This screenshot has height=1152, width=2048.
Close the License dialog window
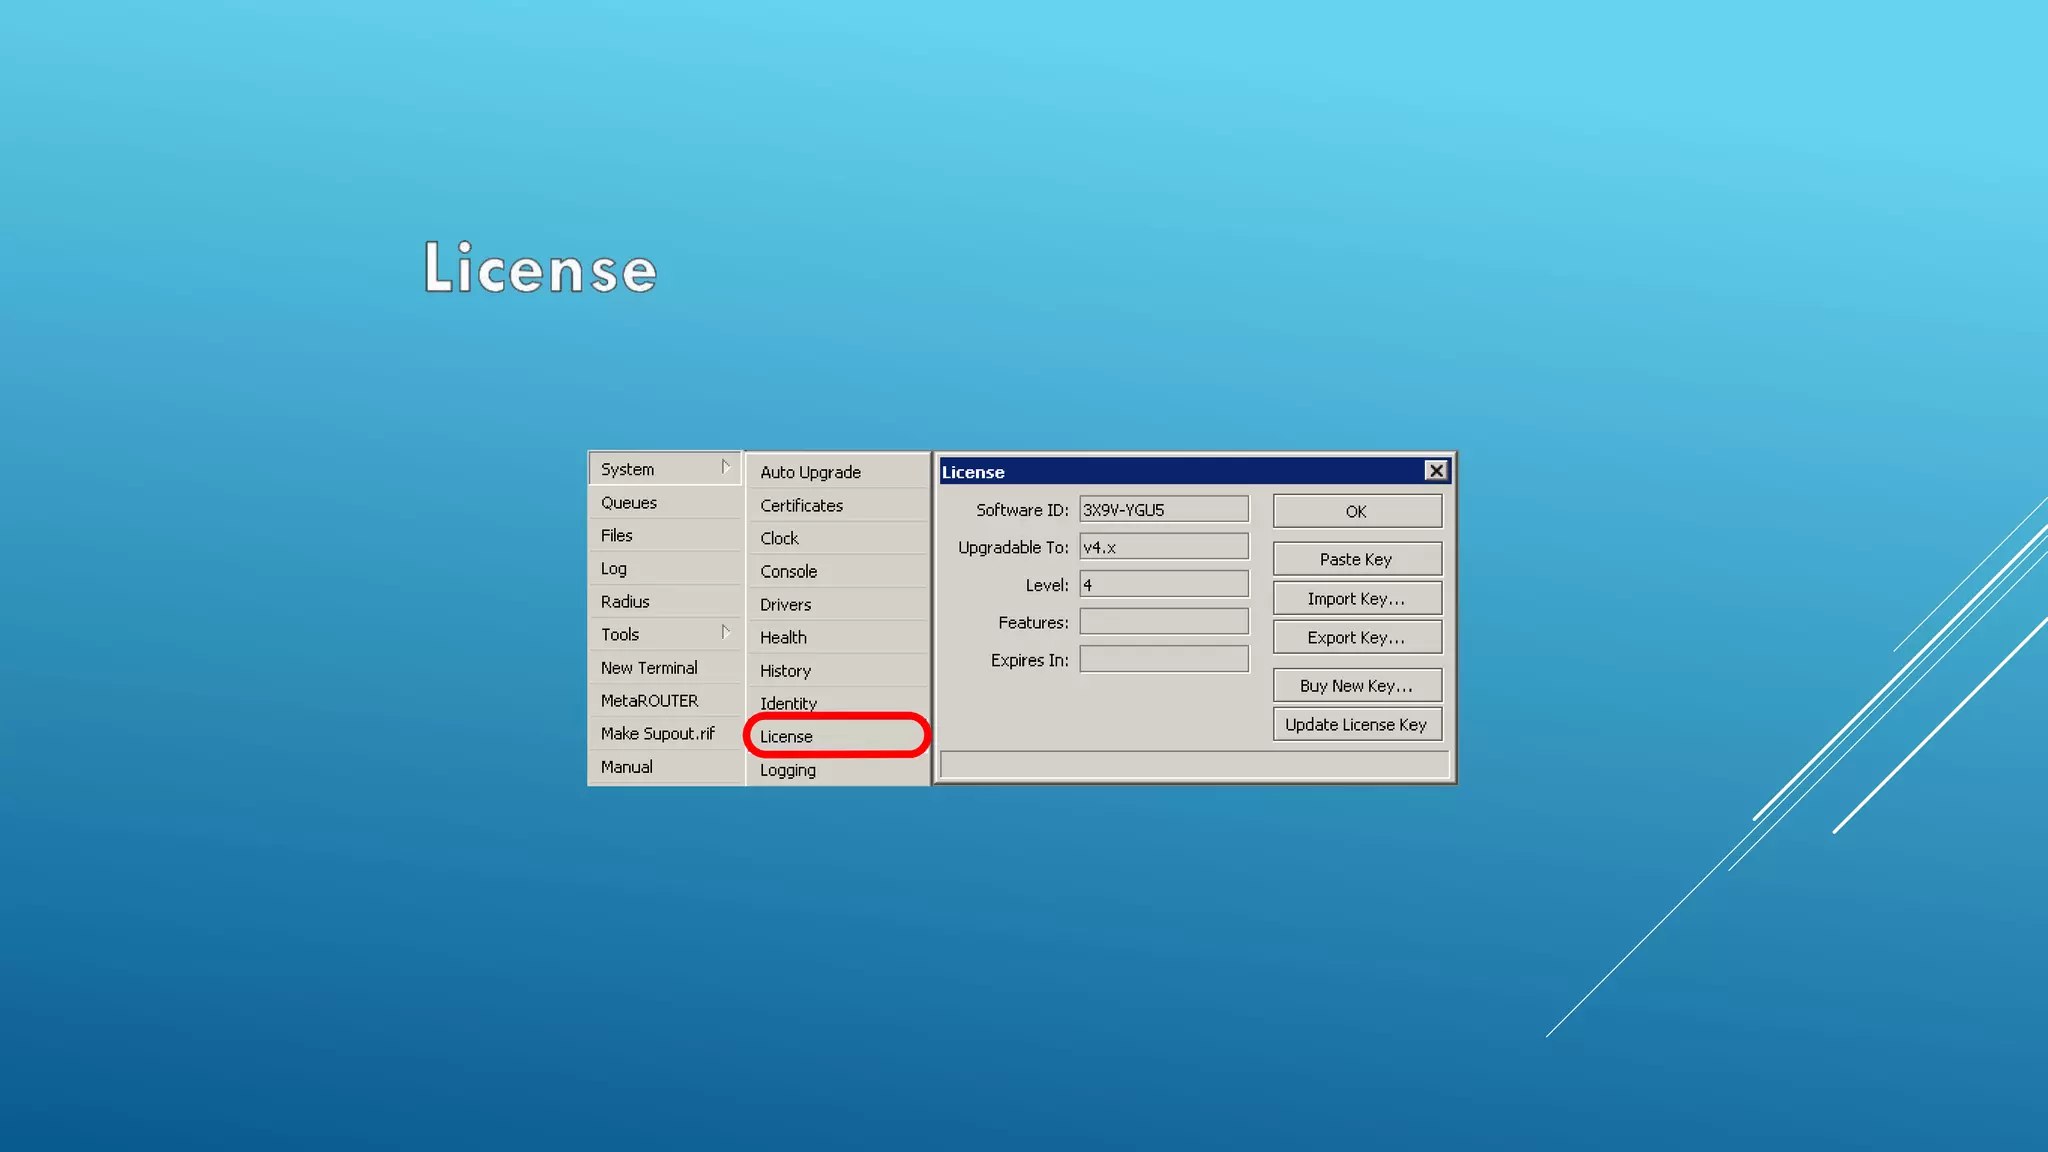coord(1436,471)
